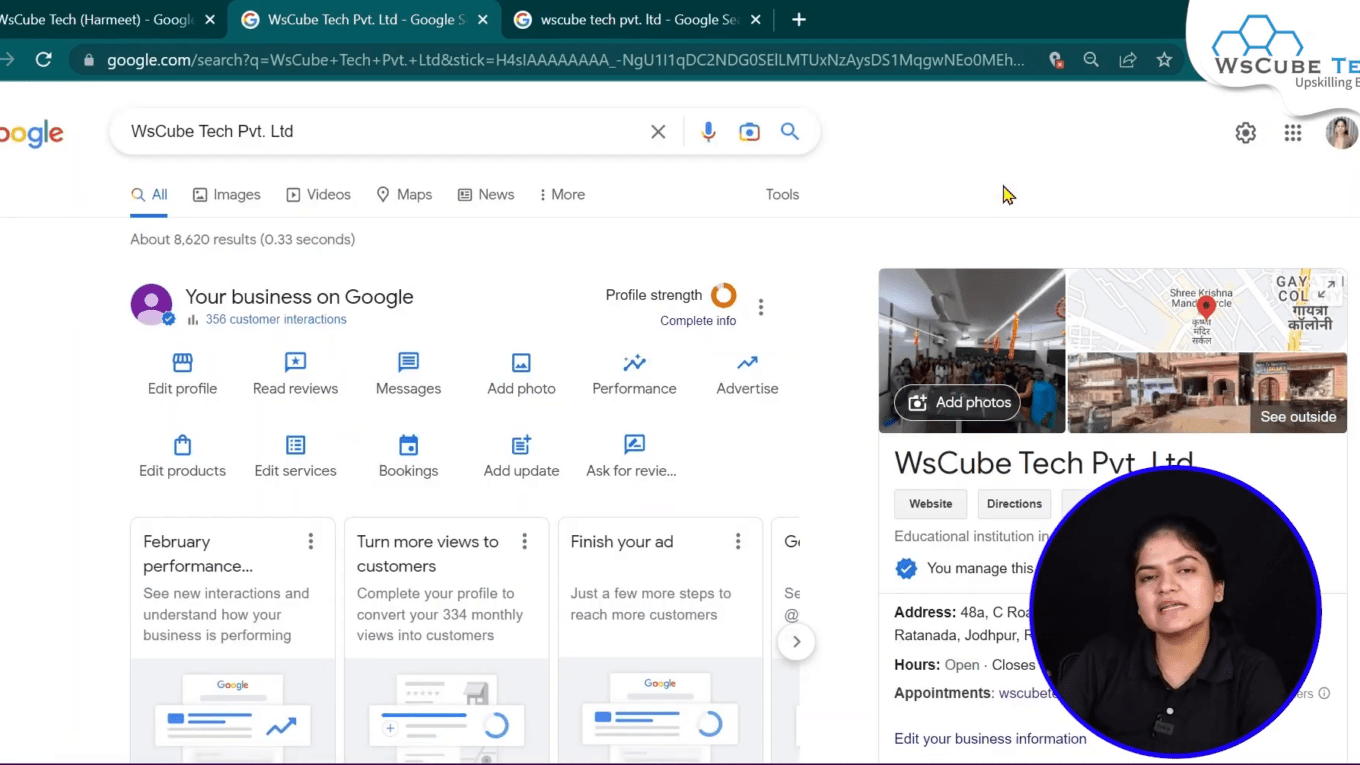The image size is (1360, 765).
Task: Click Add photos on business image
Action: click(x=957, y=403)
